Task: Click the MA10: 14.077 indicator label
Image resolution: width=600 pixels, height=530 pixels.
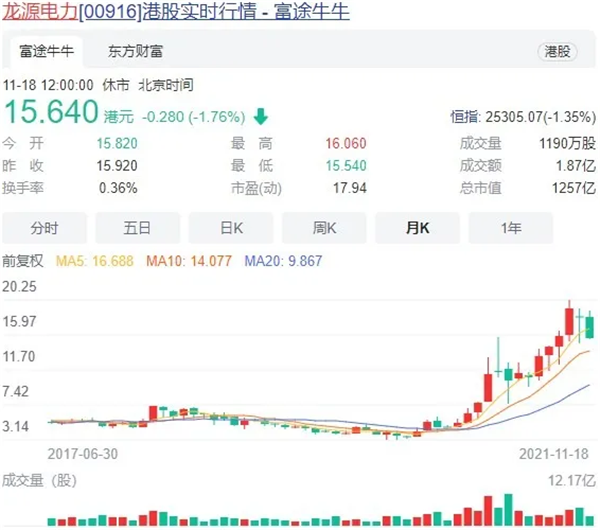Action: [x=189, y=261]
